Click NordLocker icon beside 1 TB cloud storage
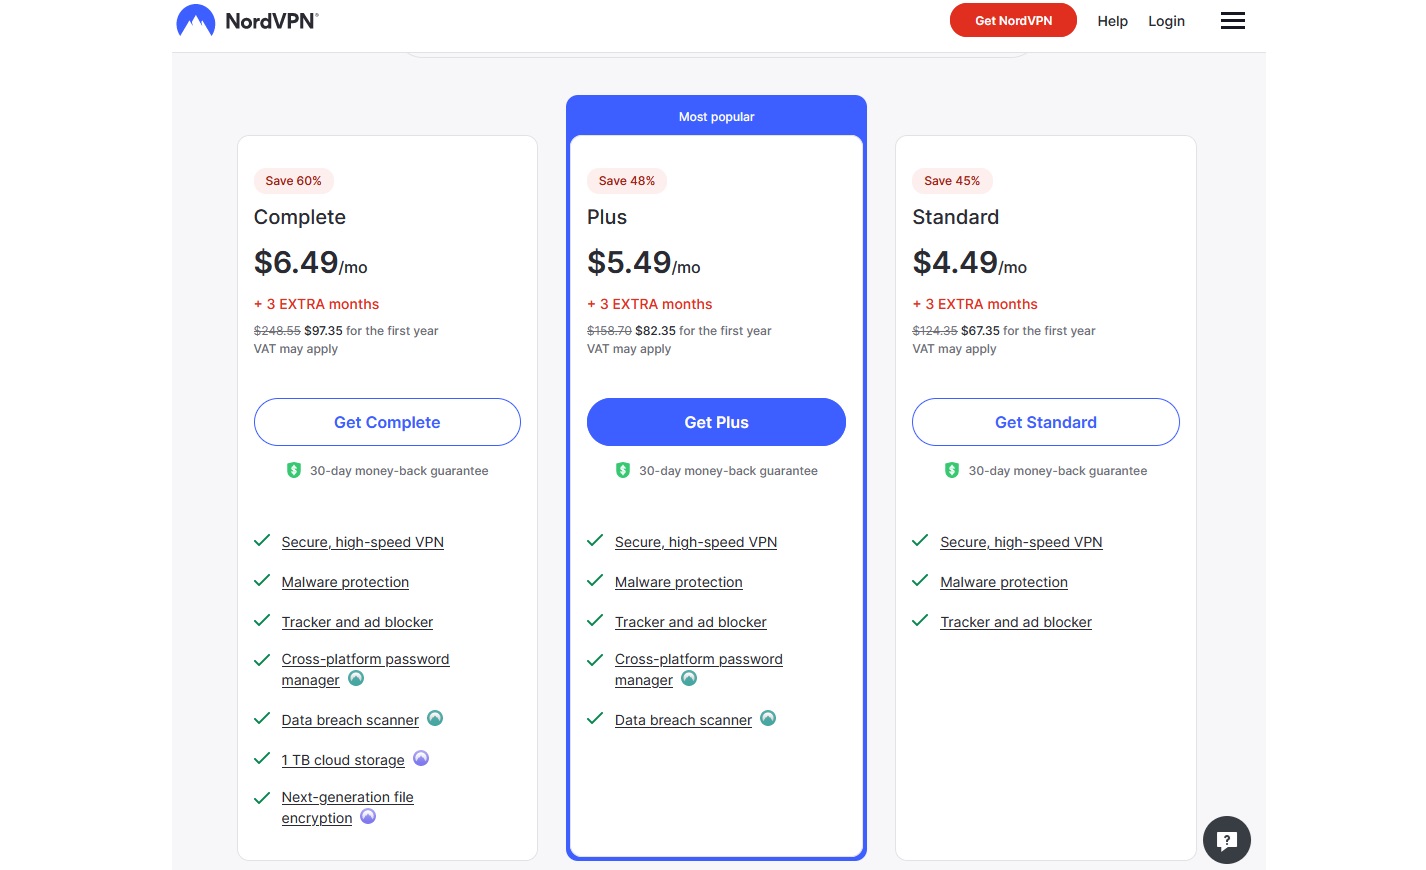The height and width of the screenshot is (870, 1426). click(x=421, y=758)
